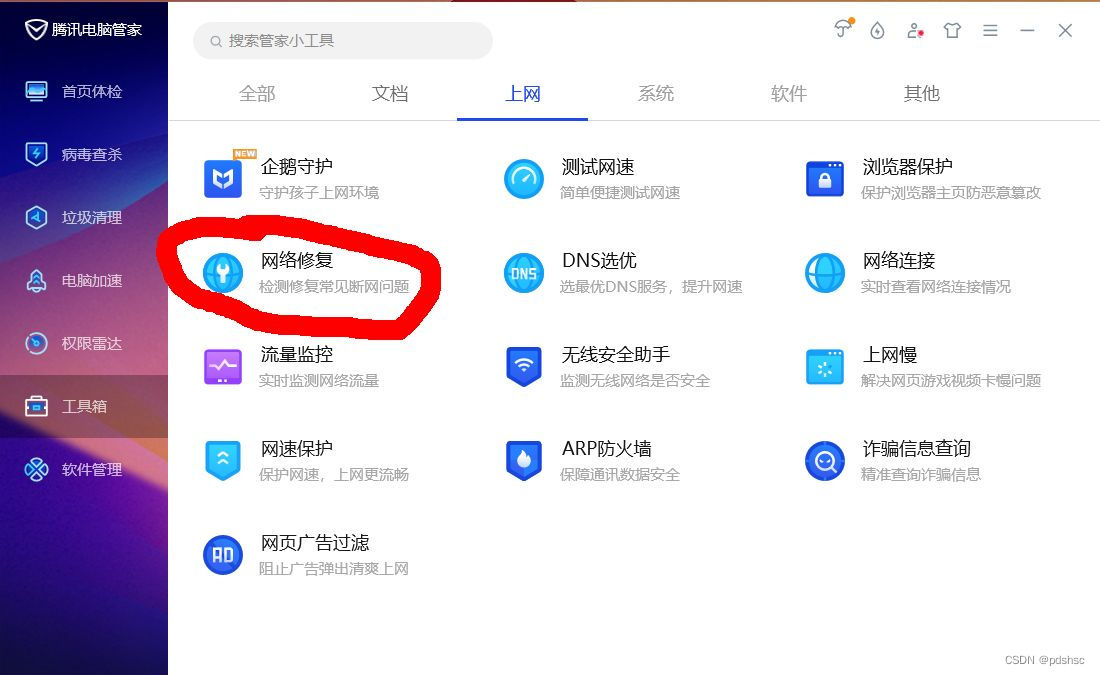Image resolution: width=1100 pixels, height=675 pixels.
Task: Click description 选最优DNS服务，提升网速
Action: click(651, 286)
